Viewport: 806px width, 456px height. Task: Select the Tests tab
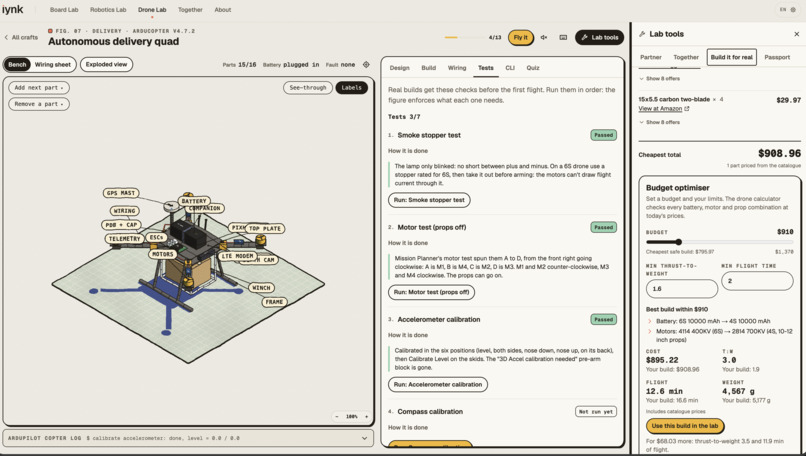coord(485,68)
